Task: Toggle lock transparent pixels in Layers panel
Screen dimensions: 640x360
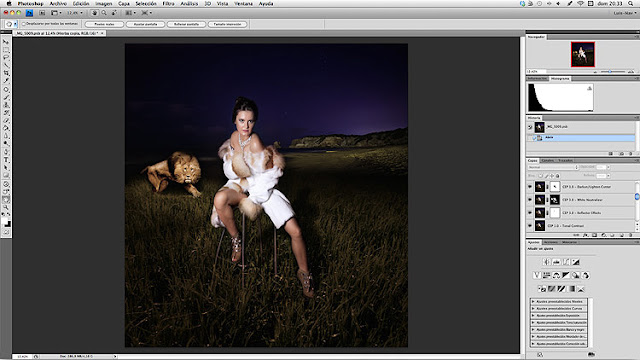Action: pos(540,176)
